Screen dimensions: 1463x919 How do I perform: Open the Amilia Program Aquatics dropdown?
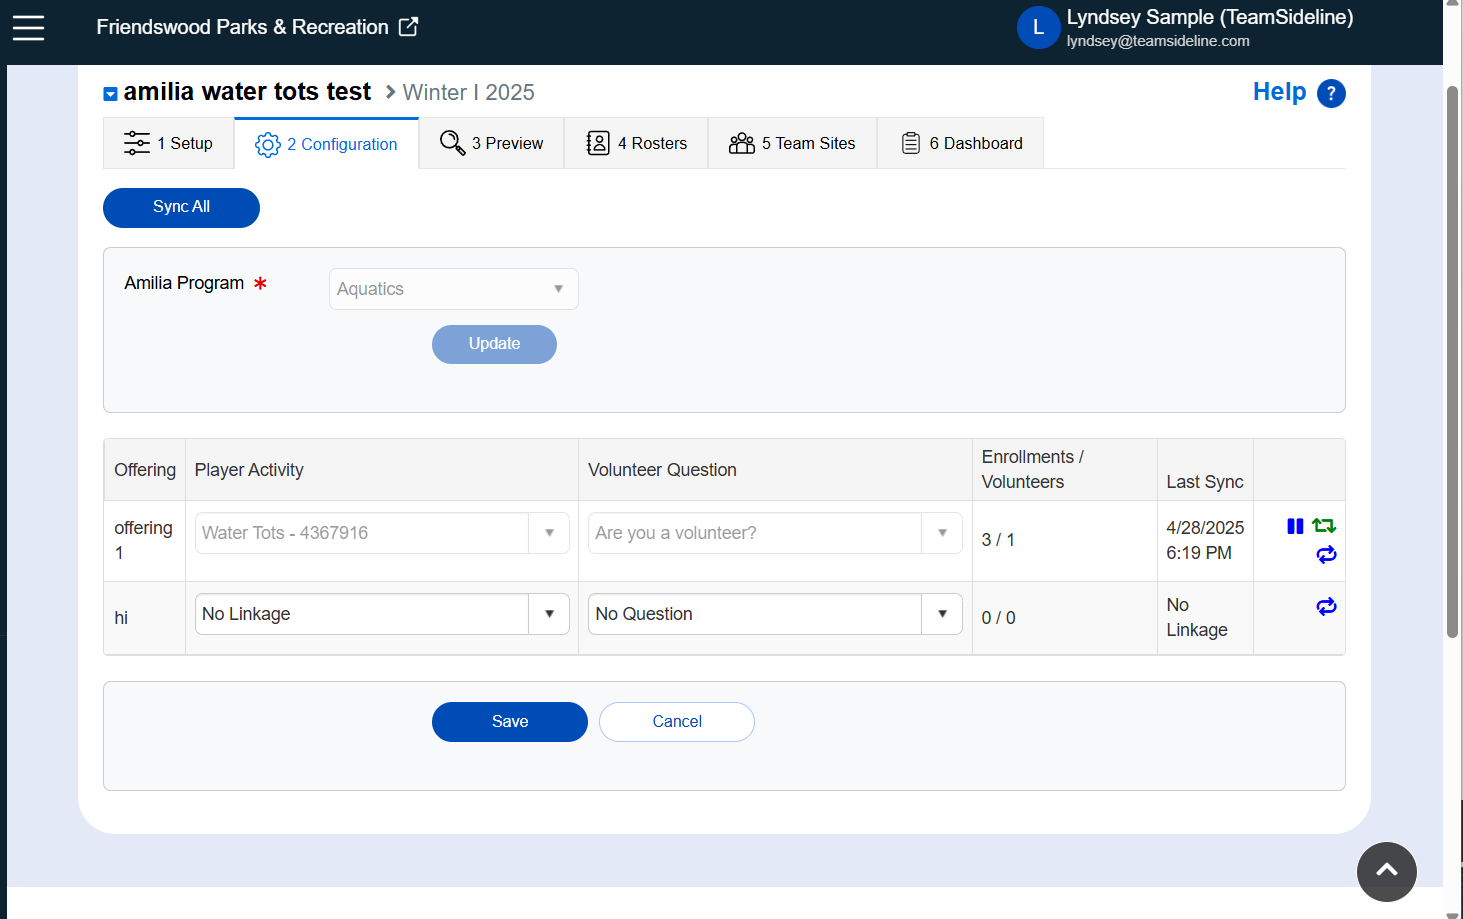[x=453, y=289]
